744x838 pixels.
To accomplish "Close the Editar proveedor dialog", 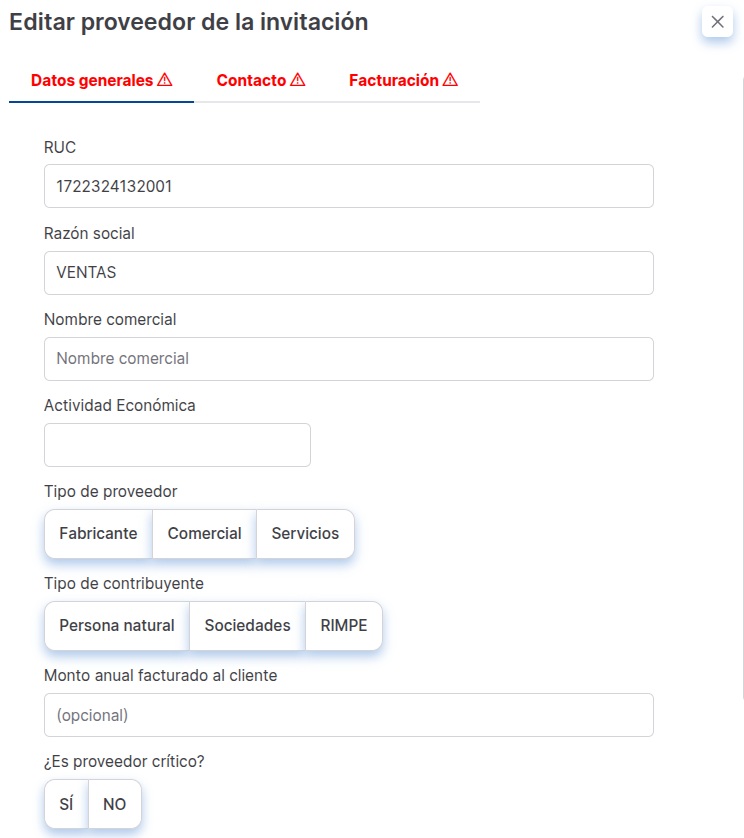I will point(717,21).
